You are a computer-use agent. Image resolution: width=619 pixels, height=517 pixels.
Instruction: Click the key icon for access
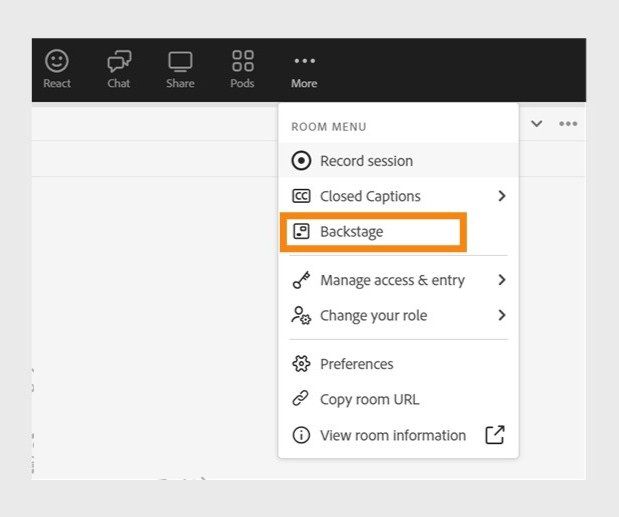[301, 280]
